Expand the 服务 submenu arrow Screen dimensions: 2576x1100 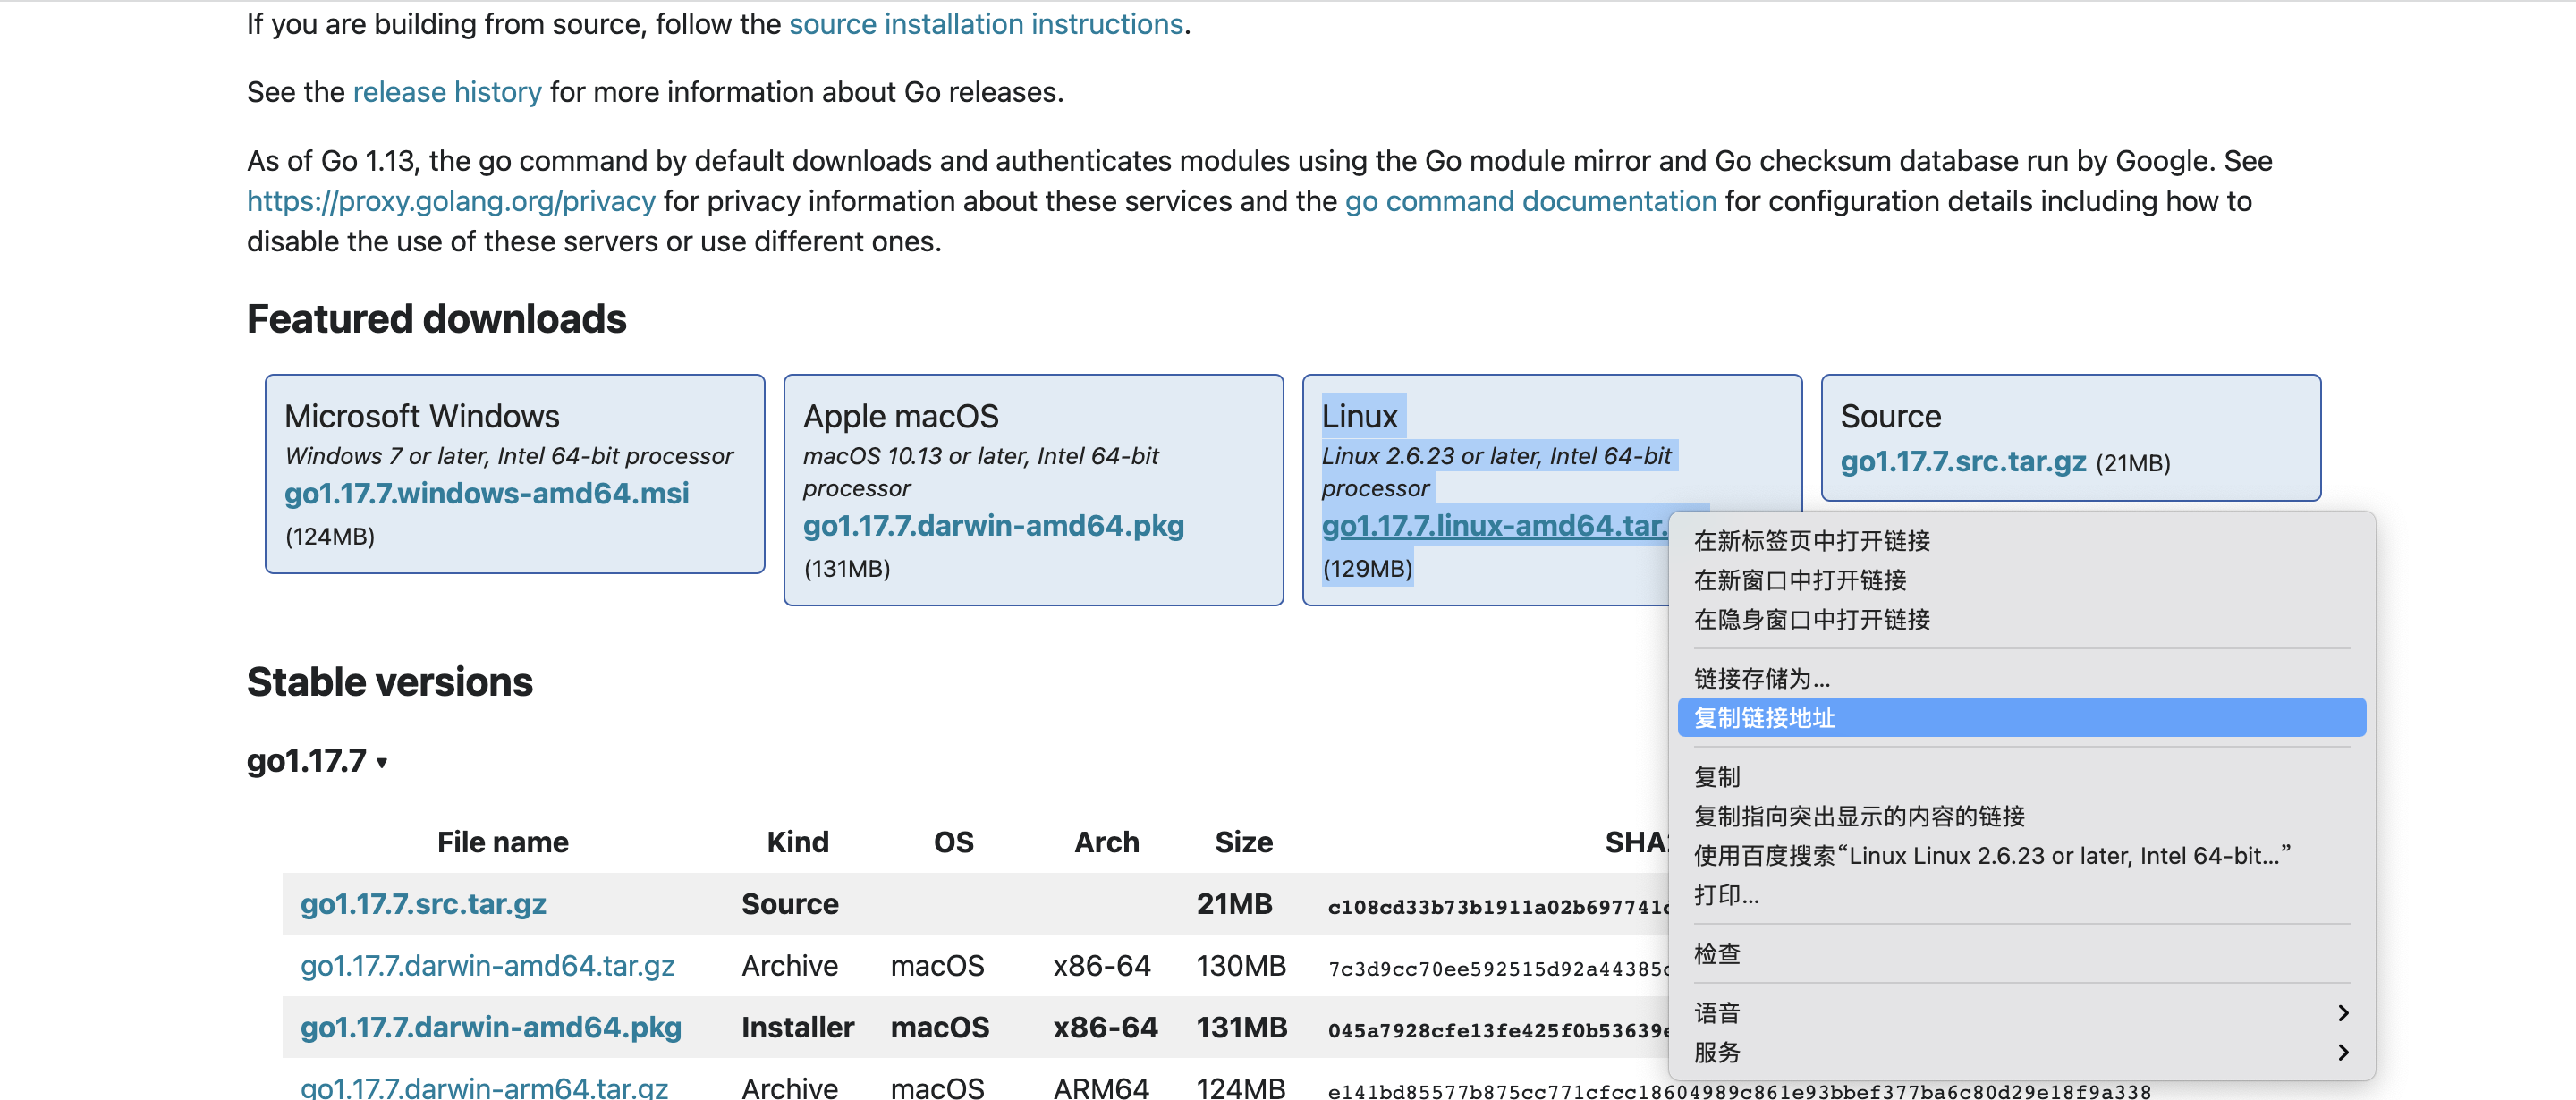click(2342, 1052)
